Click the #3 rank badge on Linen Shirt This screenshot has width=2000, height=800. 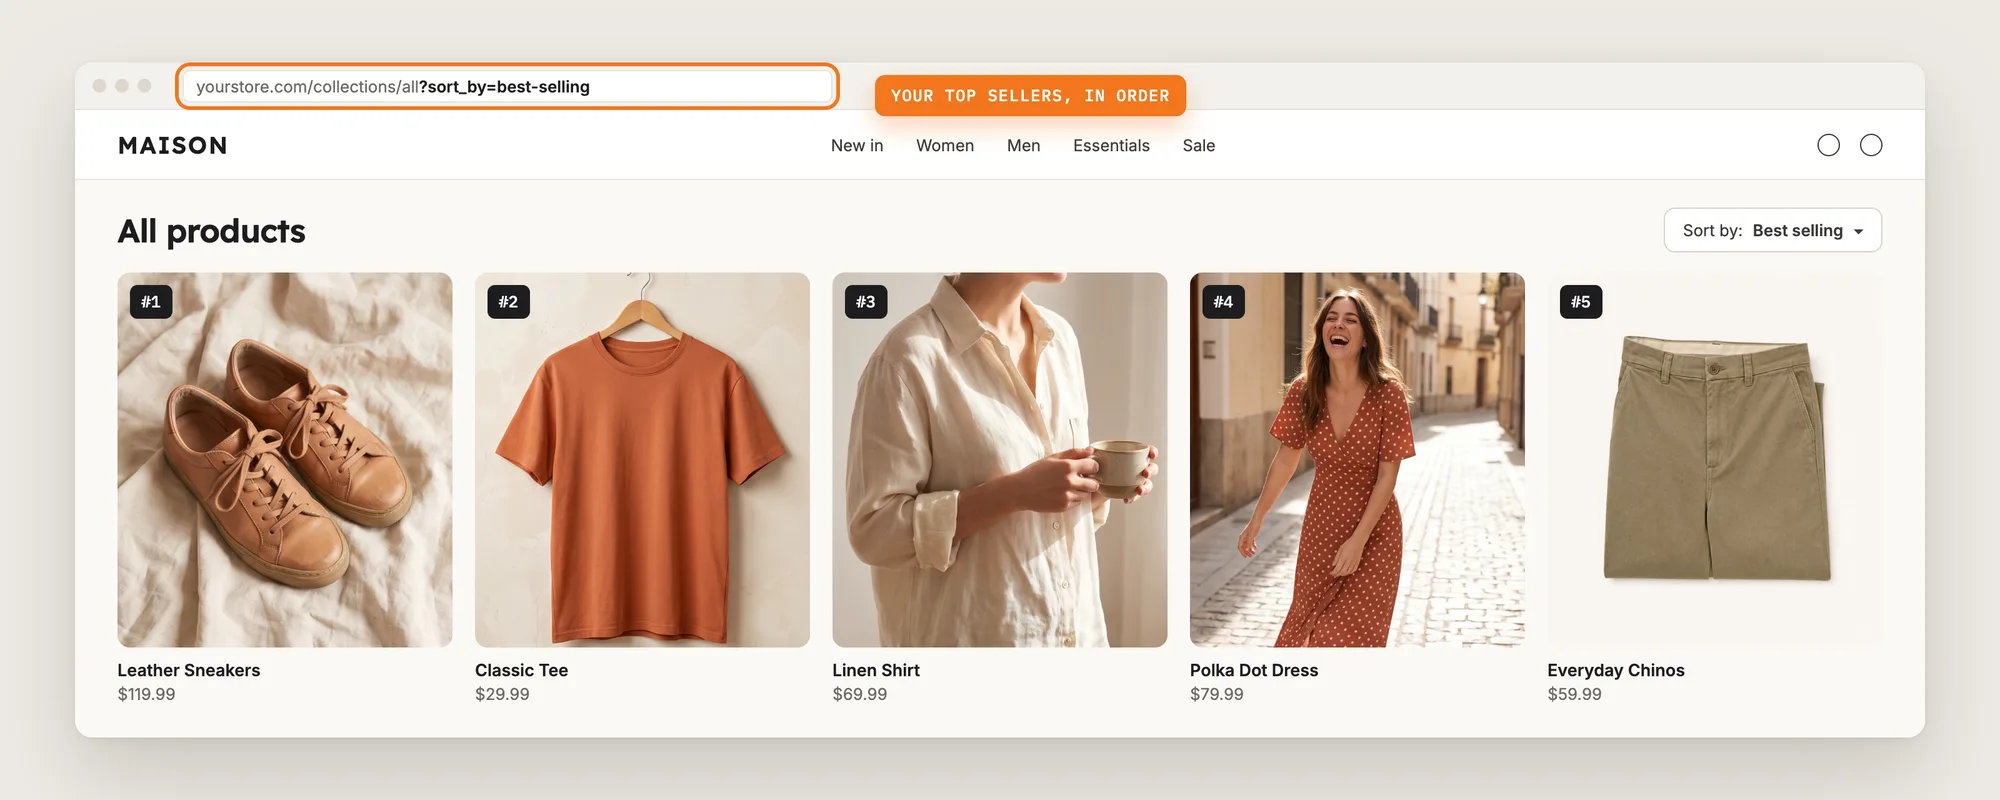click(x=866, y=302)
